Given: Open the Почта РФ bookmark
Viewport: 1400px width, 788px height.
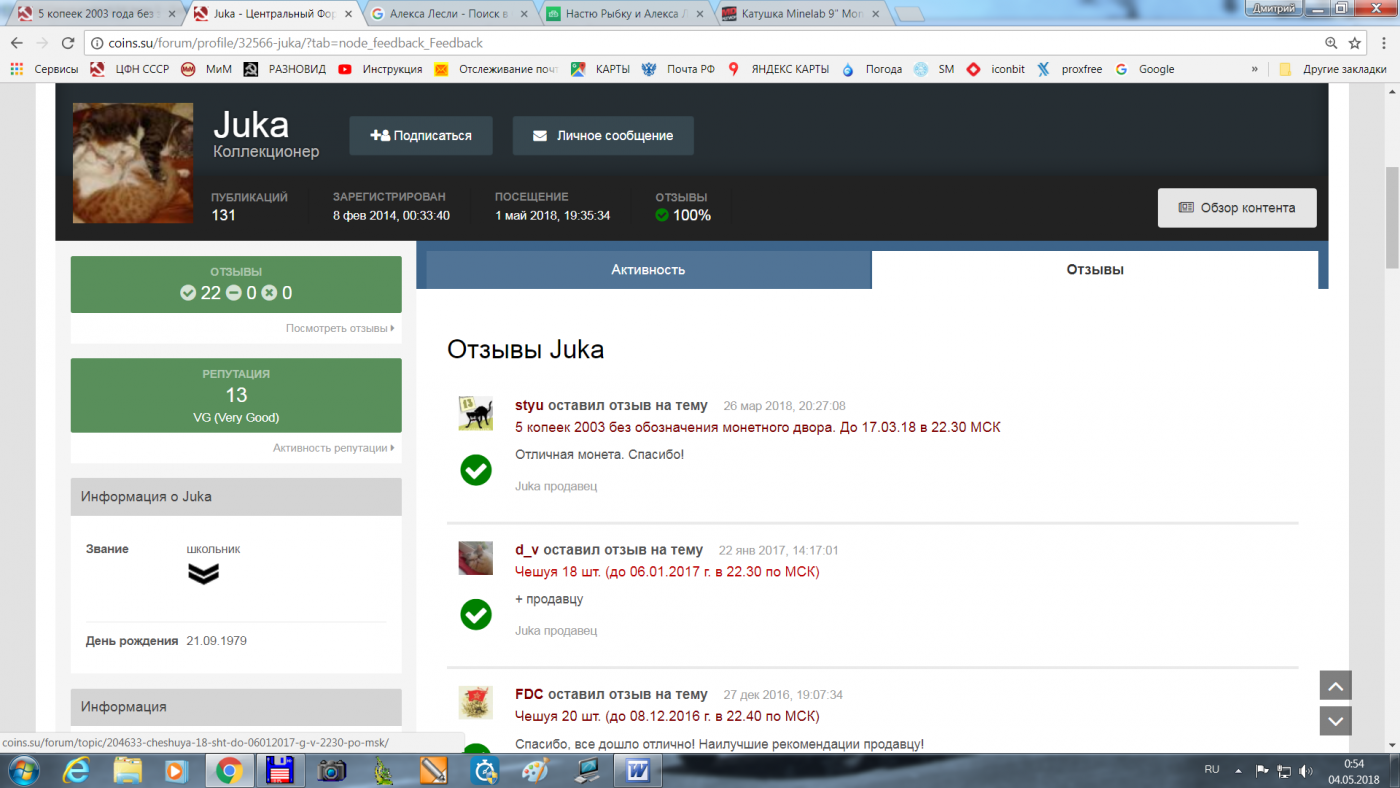Looking at the screenshot, I should [678, 69].
